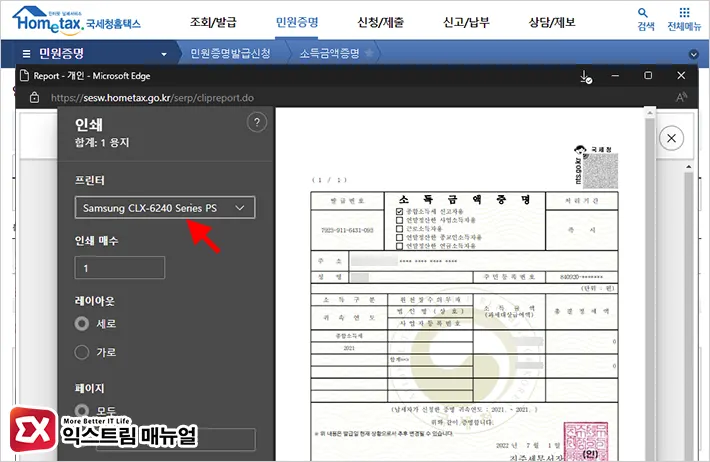Viewport: 710px width, 462px height.
Task: Expand the 민원증명 breadcrumb dropdown arrow
Action: (x=164, y=54)
